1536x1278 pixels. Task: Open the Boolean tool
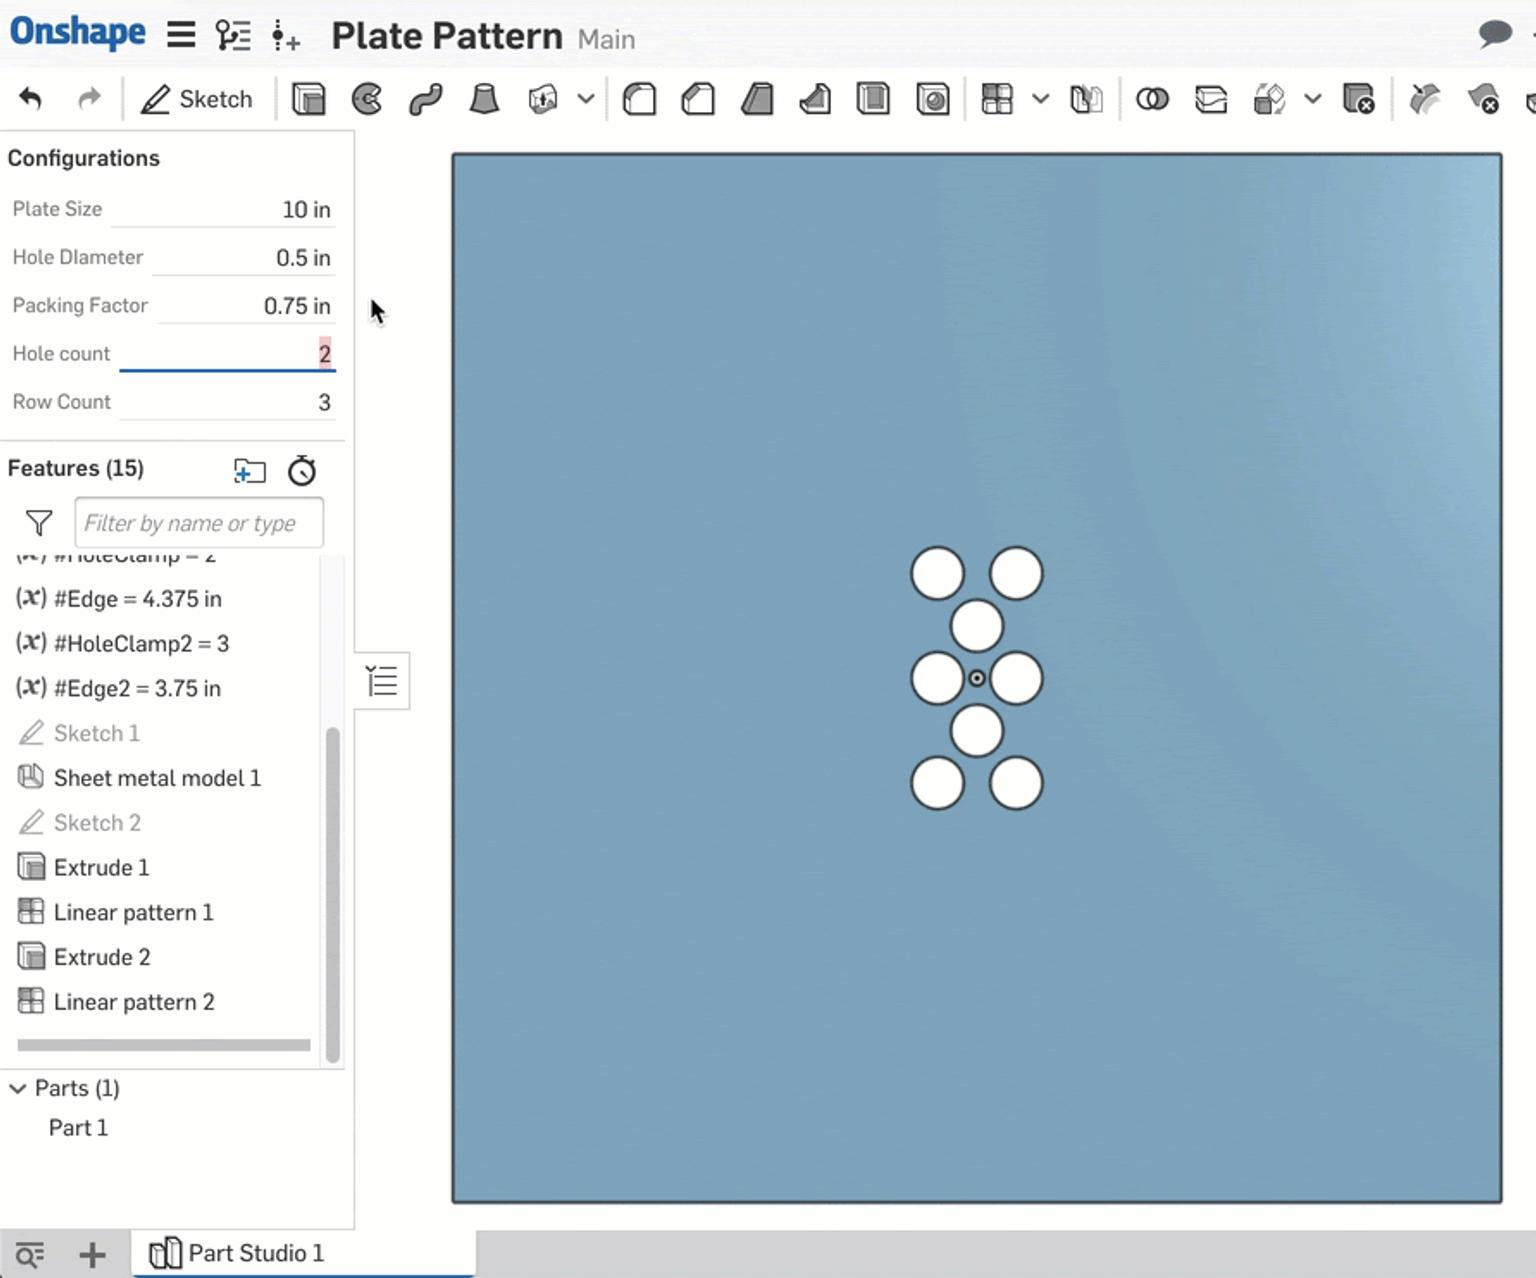point(1151,98)
